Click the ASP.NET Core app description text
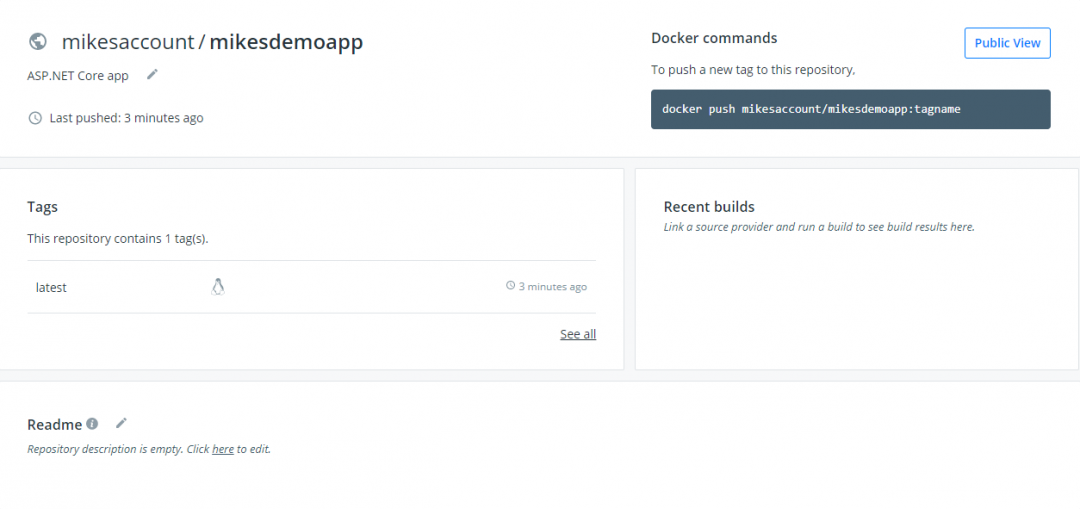 (x=78, y=76)
